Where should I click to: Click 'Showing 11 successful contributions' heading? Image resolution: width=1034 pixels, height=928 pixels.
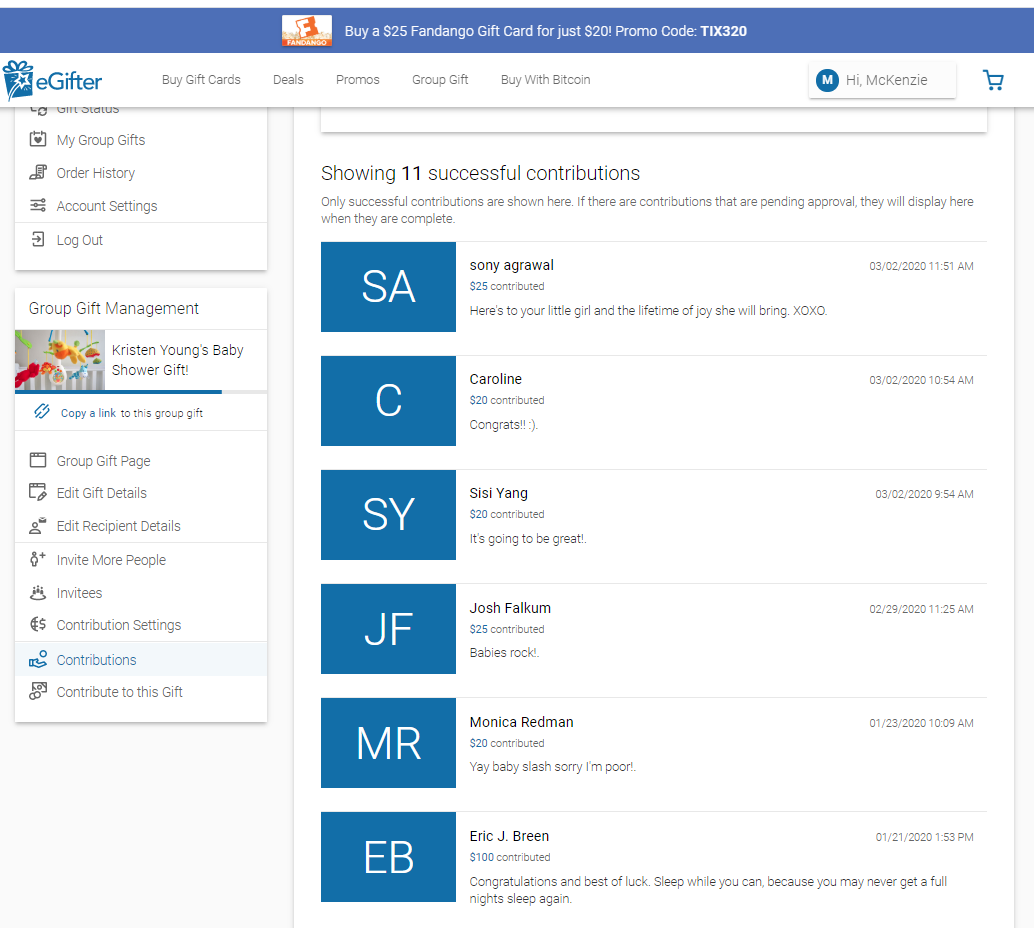pyautogui.click(x=480, y=173)
